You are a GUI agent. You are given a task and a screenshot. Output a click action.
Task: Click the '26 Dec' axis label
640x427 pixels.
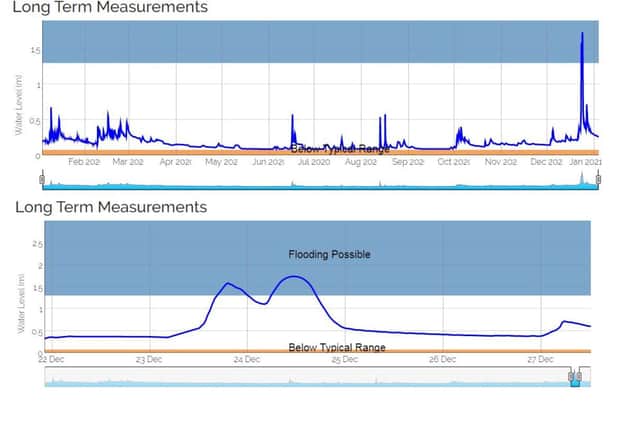pos(442,359)
